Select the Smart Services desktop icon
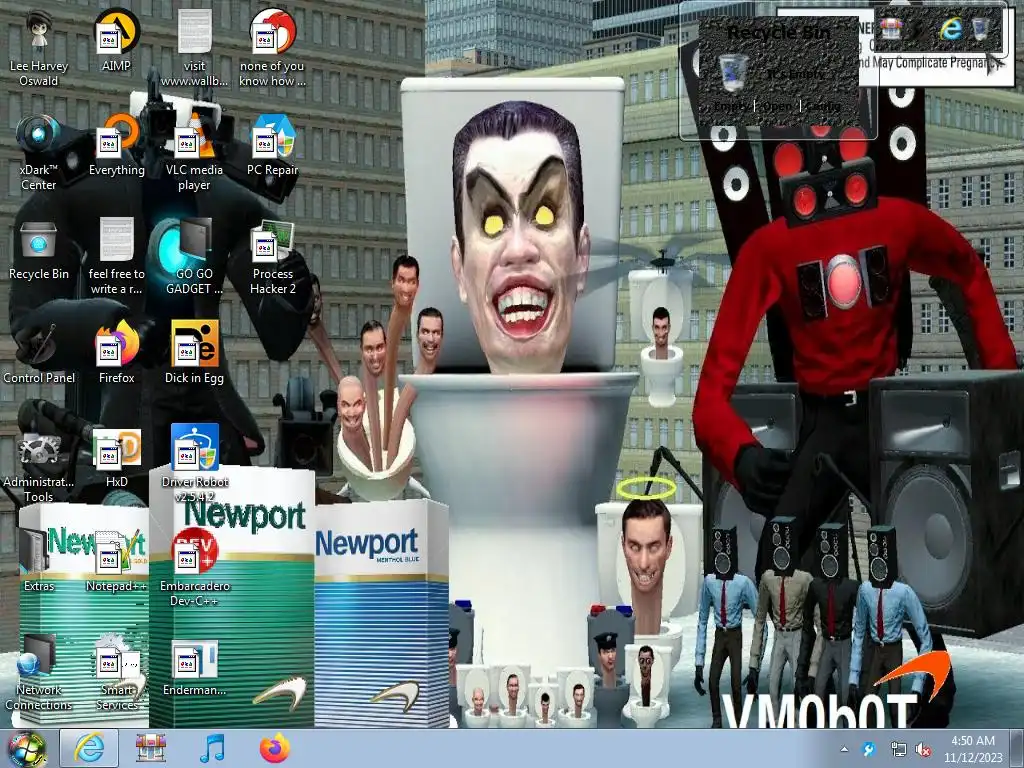 [x=116, y=673]
